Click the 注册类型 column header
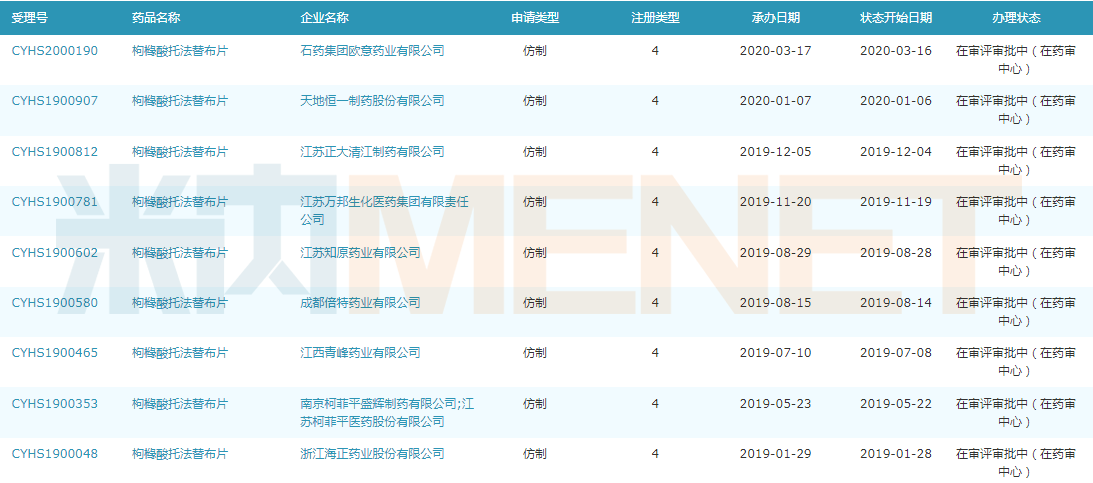Screen dimensions: 1093x483 (x=655, y=18)
